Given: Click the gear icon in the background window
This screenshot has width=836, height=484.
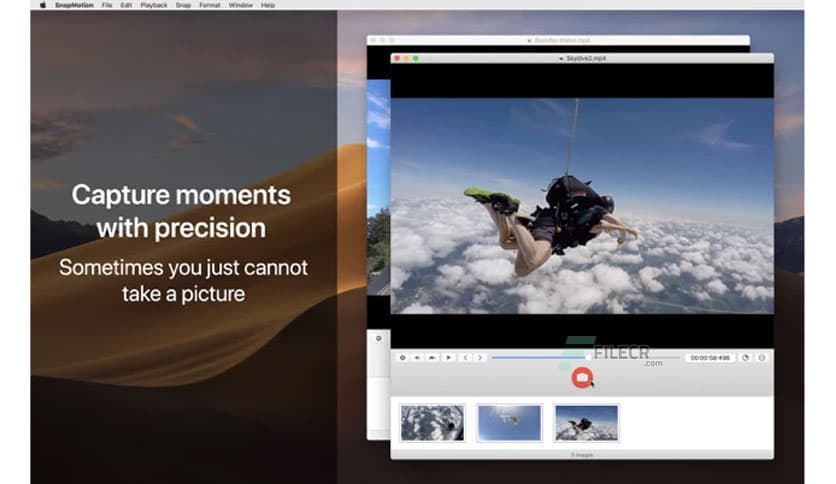Looking at the screenshot, I should pyautogui.click(x=379, y=338).
